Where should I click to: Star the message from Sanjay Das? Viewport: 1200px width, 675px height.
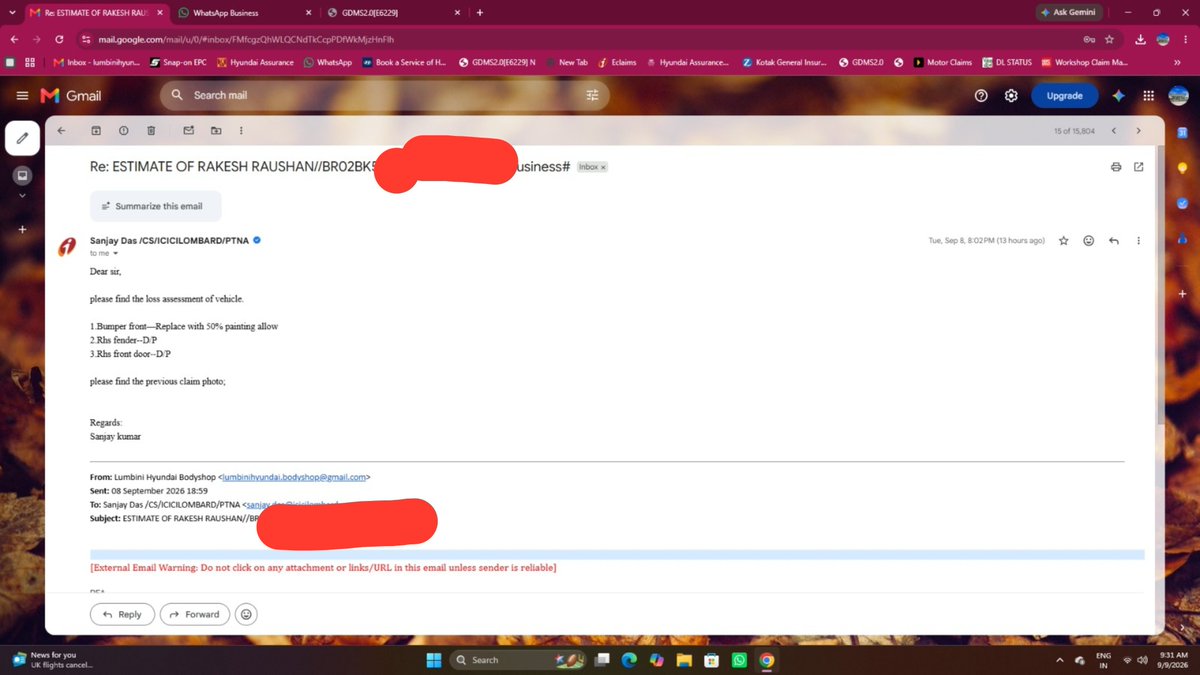point(1064,241)
